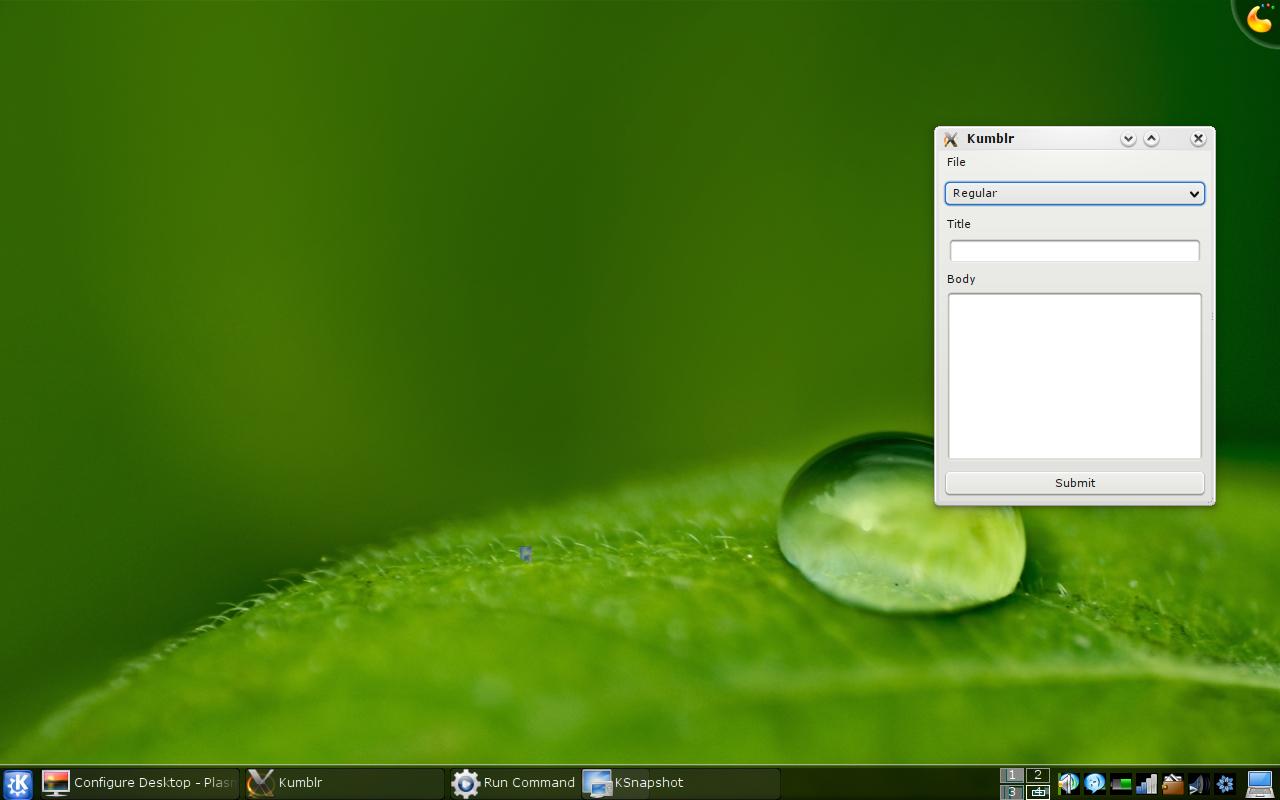Maximize the Kumblr window
Screen dimensions: 1280x800
(1151, 139)
